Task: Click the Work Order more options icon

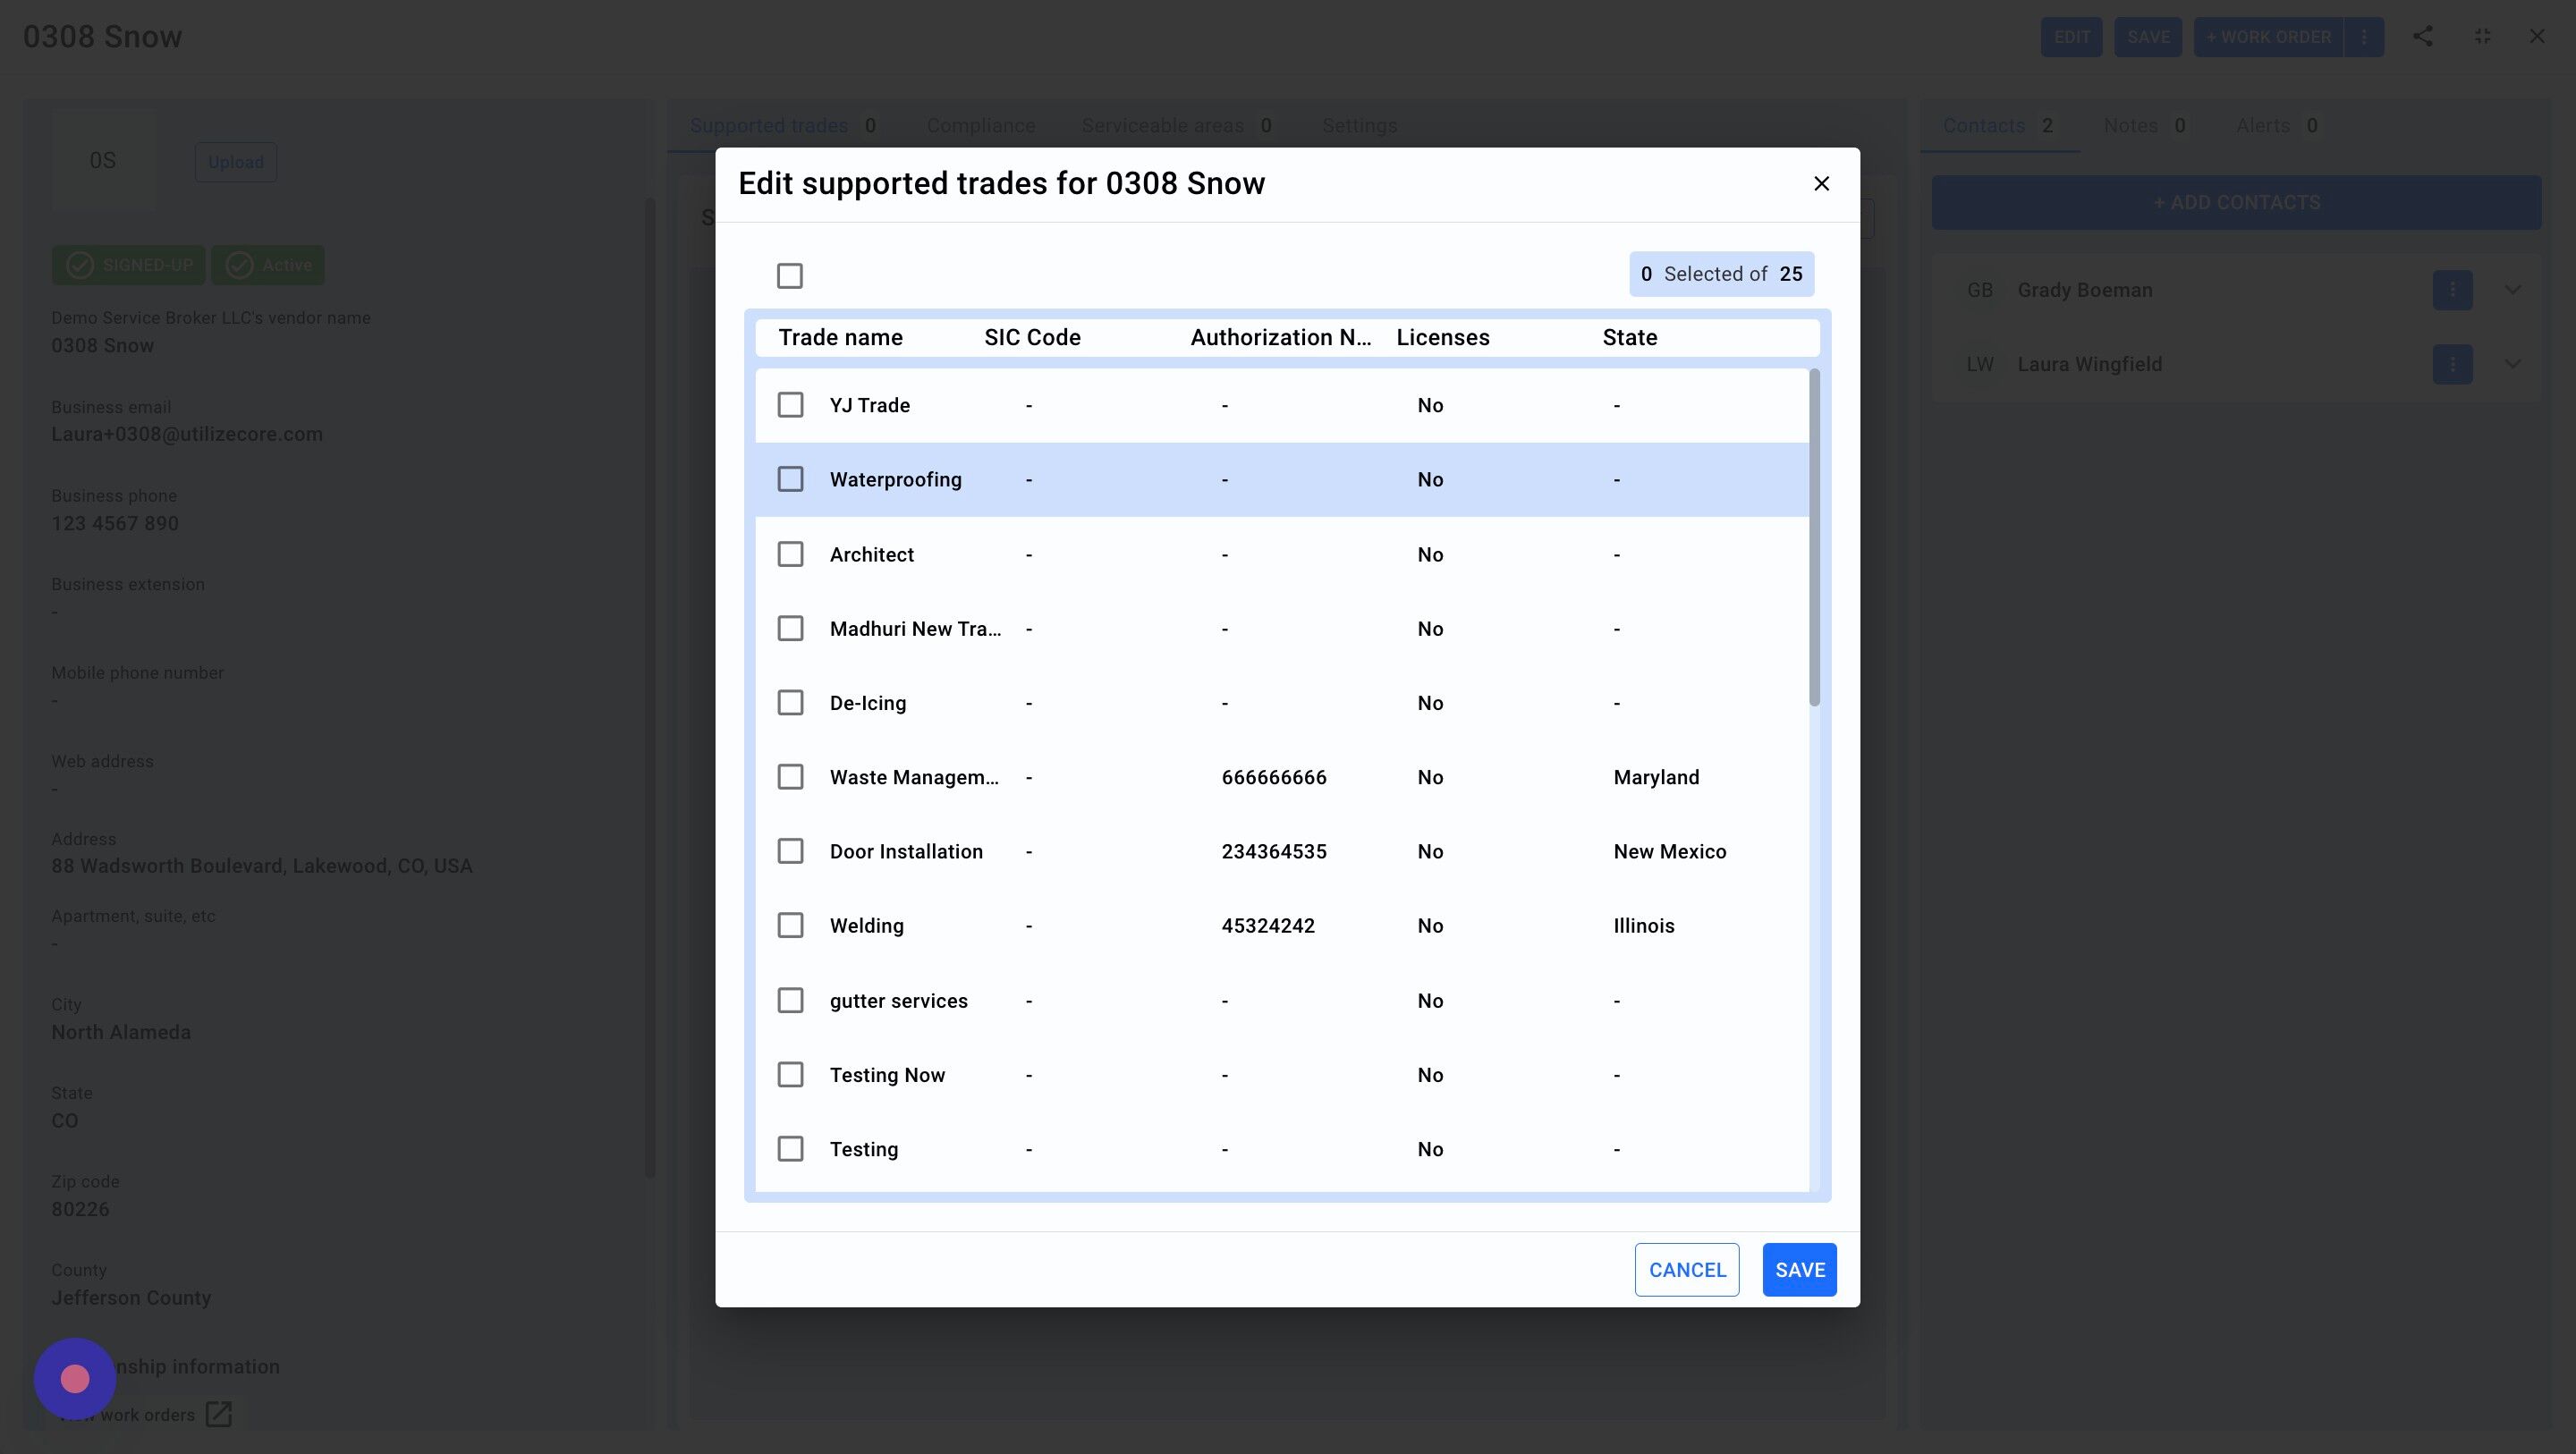Action: click(x=2364, y=37)
